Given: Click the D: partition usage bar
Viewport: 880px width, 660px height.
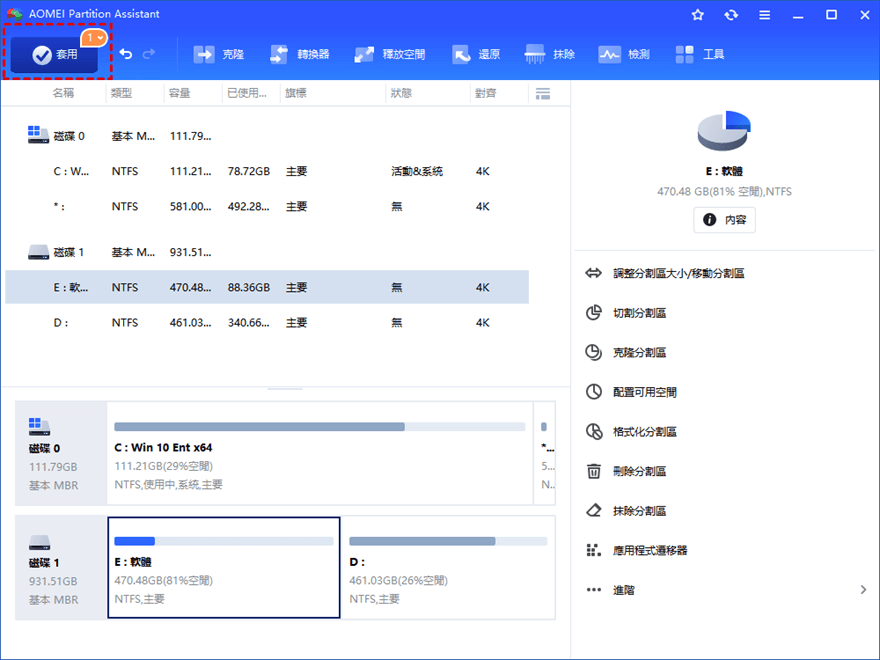Looking at the screenshot, I should (448, 541).
